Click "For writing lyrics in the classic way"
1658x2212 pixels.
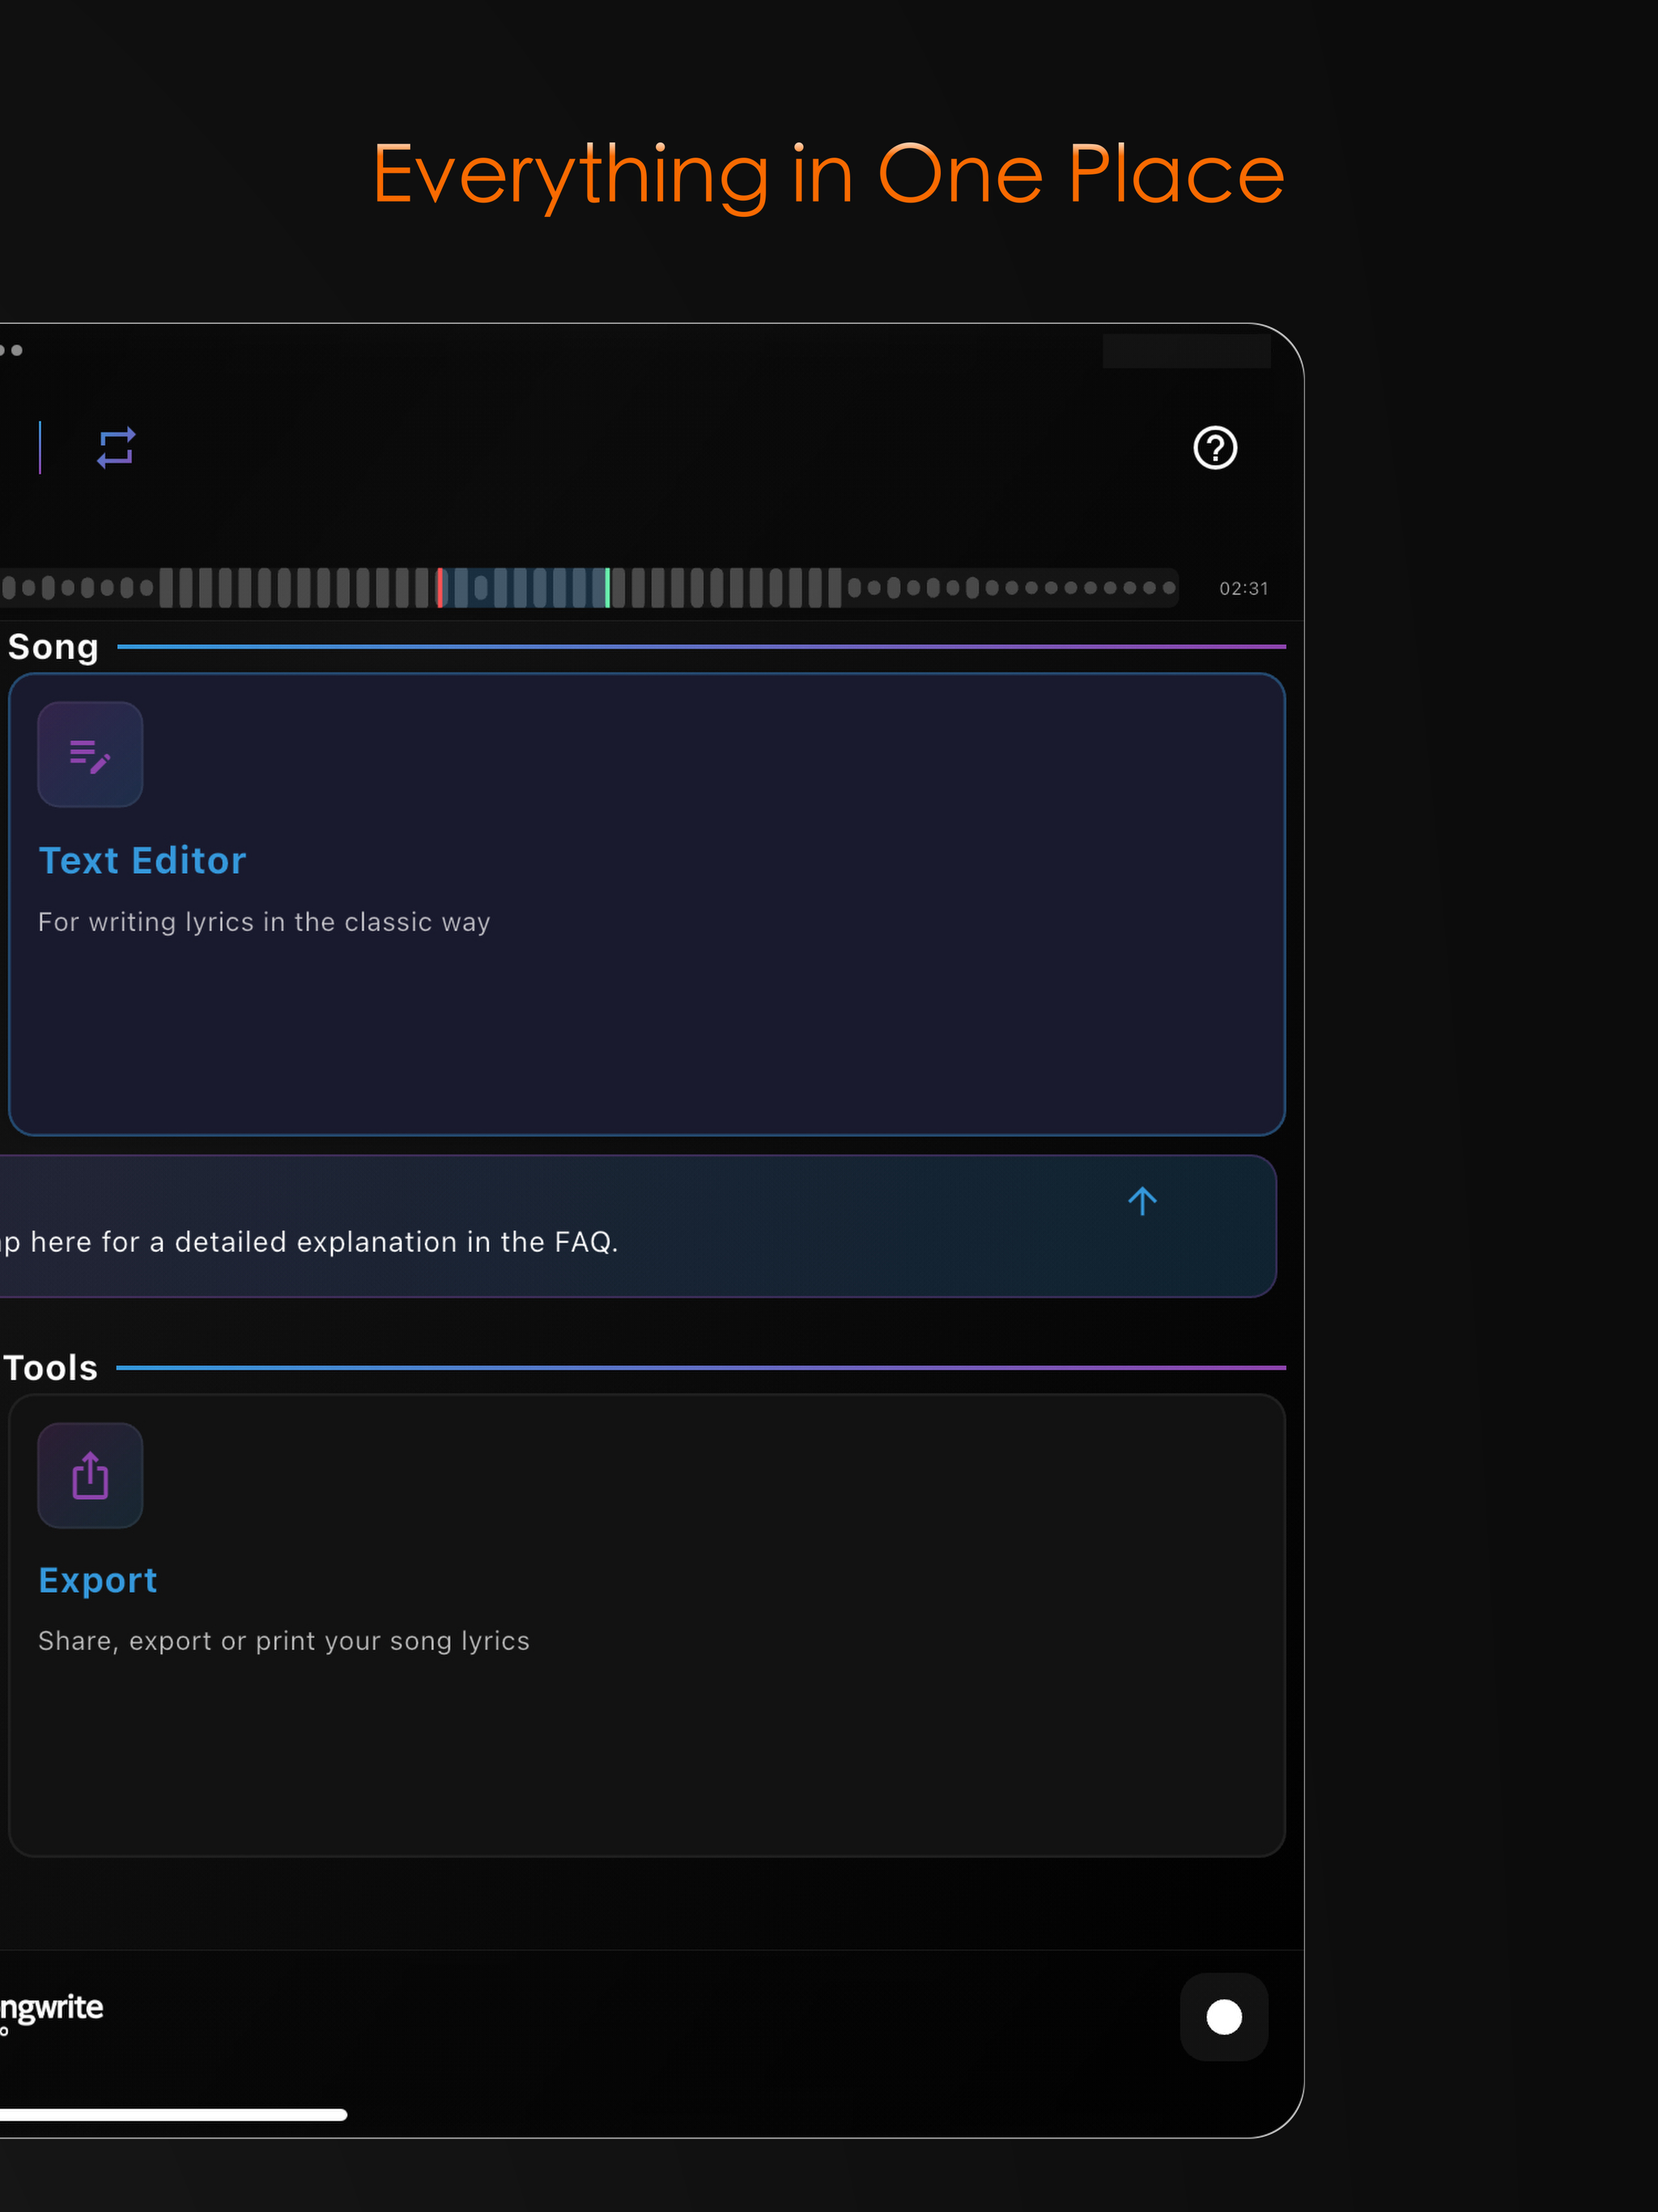click(x=264, y=922)
